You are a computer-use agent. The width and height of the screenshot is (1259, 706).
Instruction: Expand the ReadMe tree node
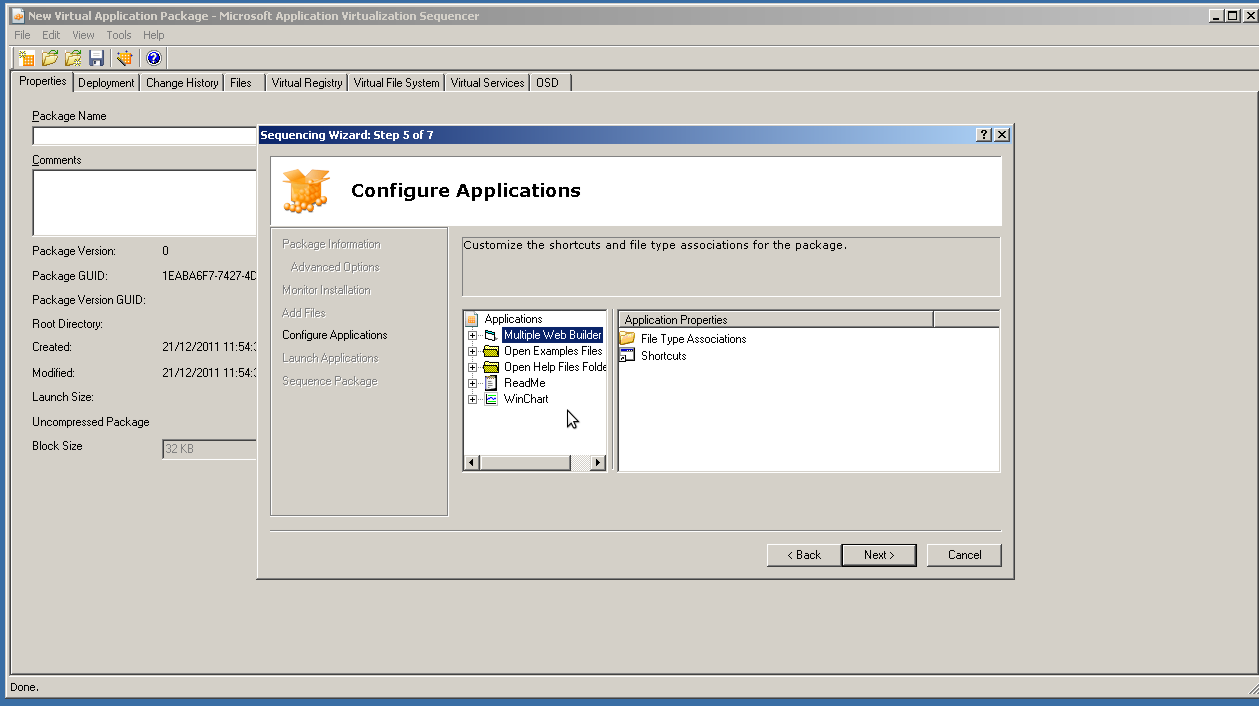[473, 384]
